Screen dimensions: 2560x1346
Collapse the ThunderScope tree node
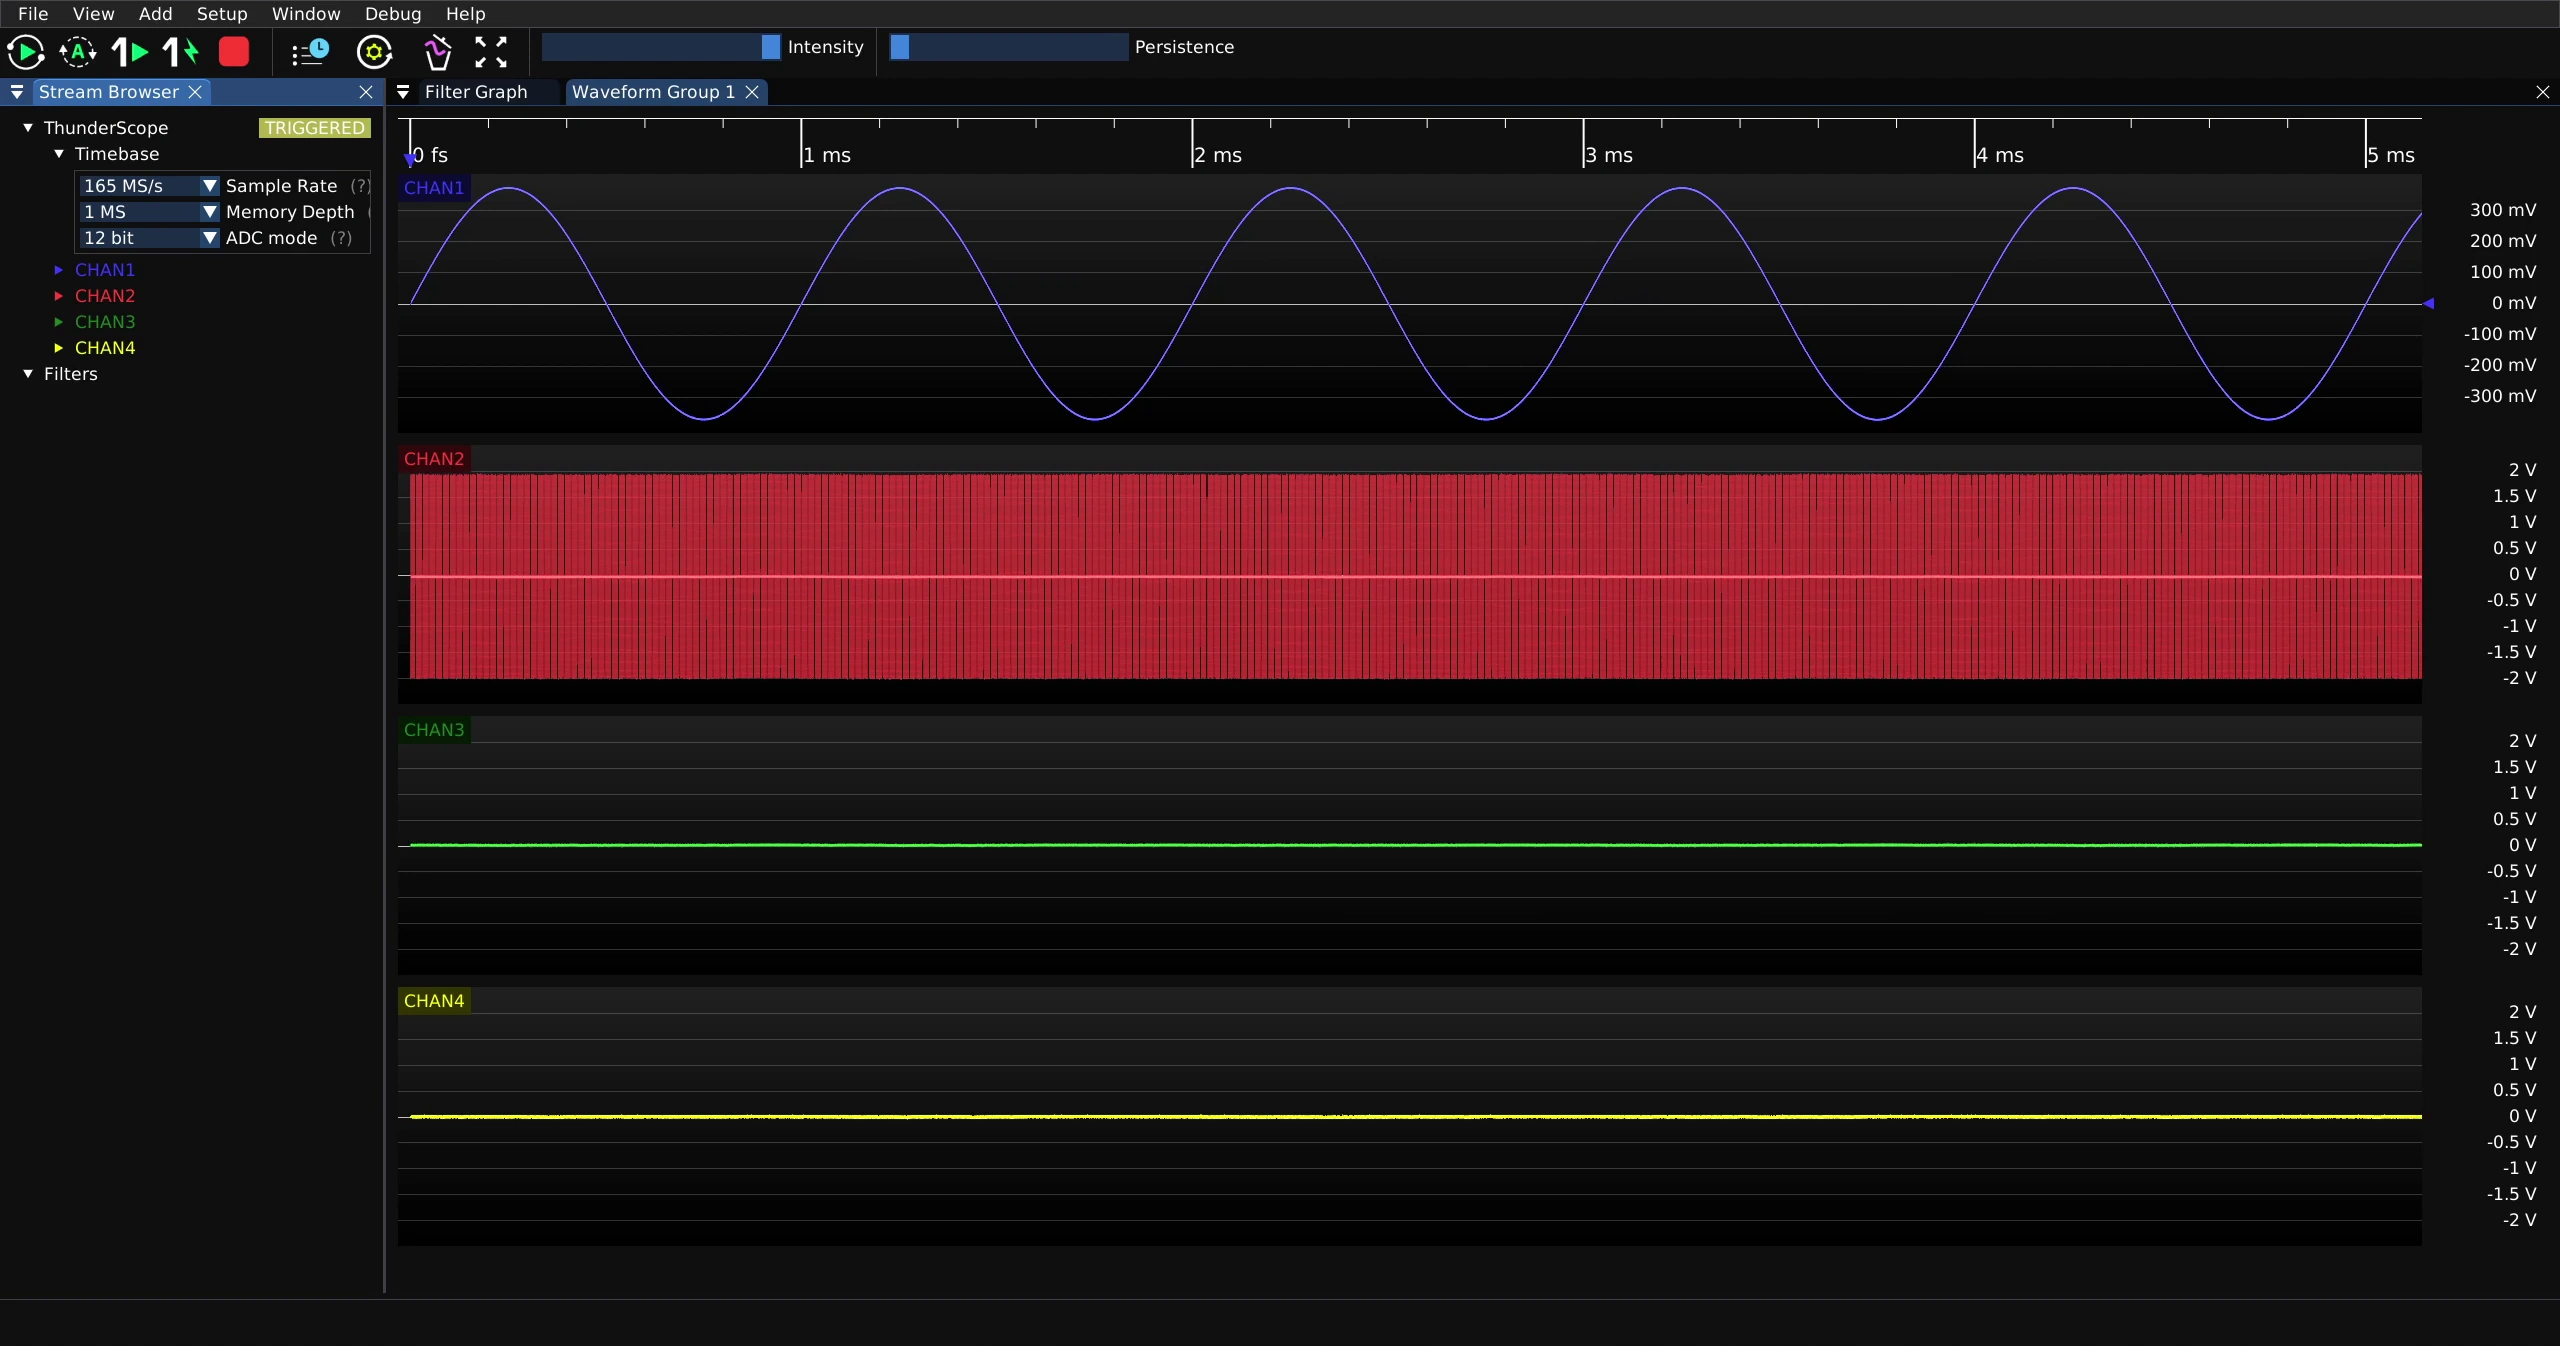[28, 128]
